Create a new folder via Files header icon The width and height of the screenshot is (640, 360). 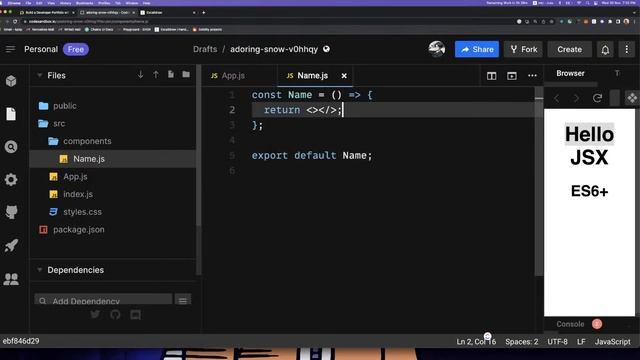[186, 74]
